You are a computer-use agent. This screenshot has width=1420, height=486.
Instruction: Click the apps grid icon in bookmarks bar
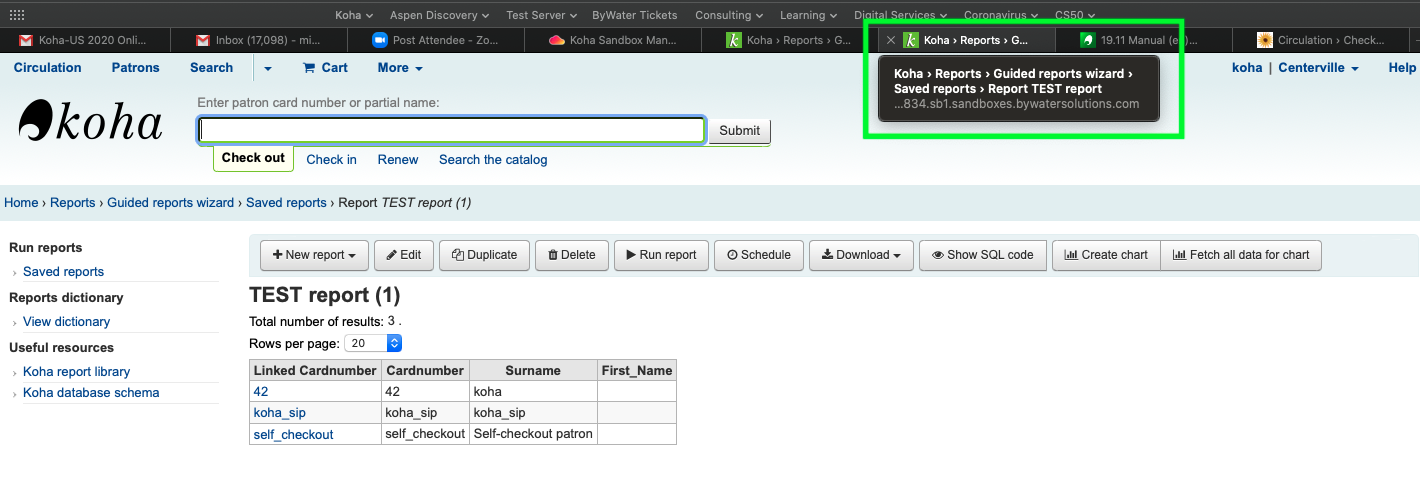(17, 15)
